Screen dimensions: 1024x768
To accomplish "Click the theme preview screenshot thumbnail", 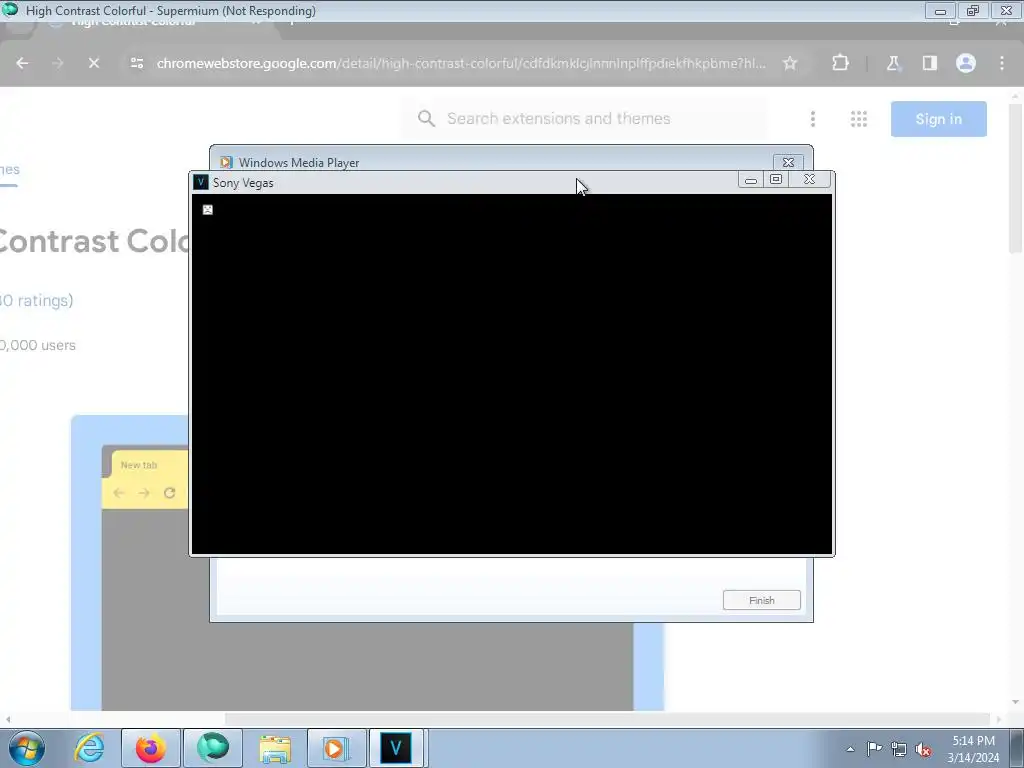I will [x=367, y=563].
